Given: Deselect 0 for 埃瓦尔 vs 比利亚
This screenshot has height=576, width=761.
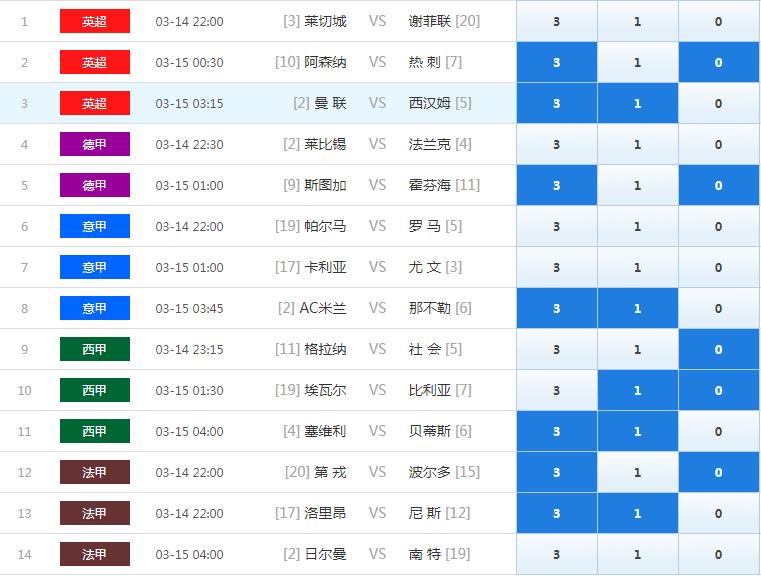Looking at the screenshot, I should tap(719, 390).
